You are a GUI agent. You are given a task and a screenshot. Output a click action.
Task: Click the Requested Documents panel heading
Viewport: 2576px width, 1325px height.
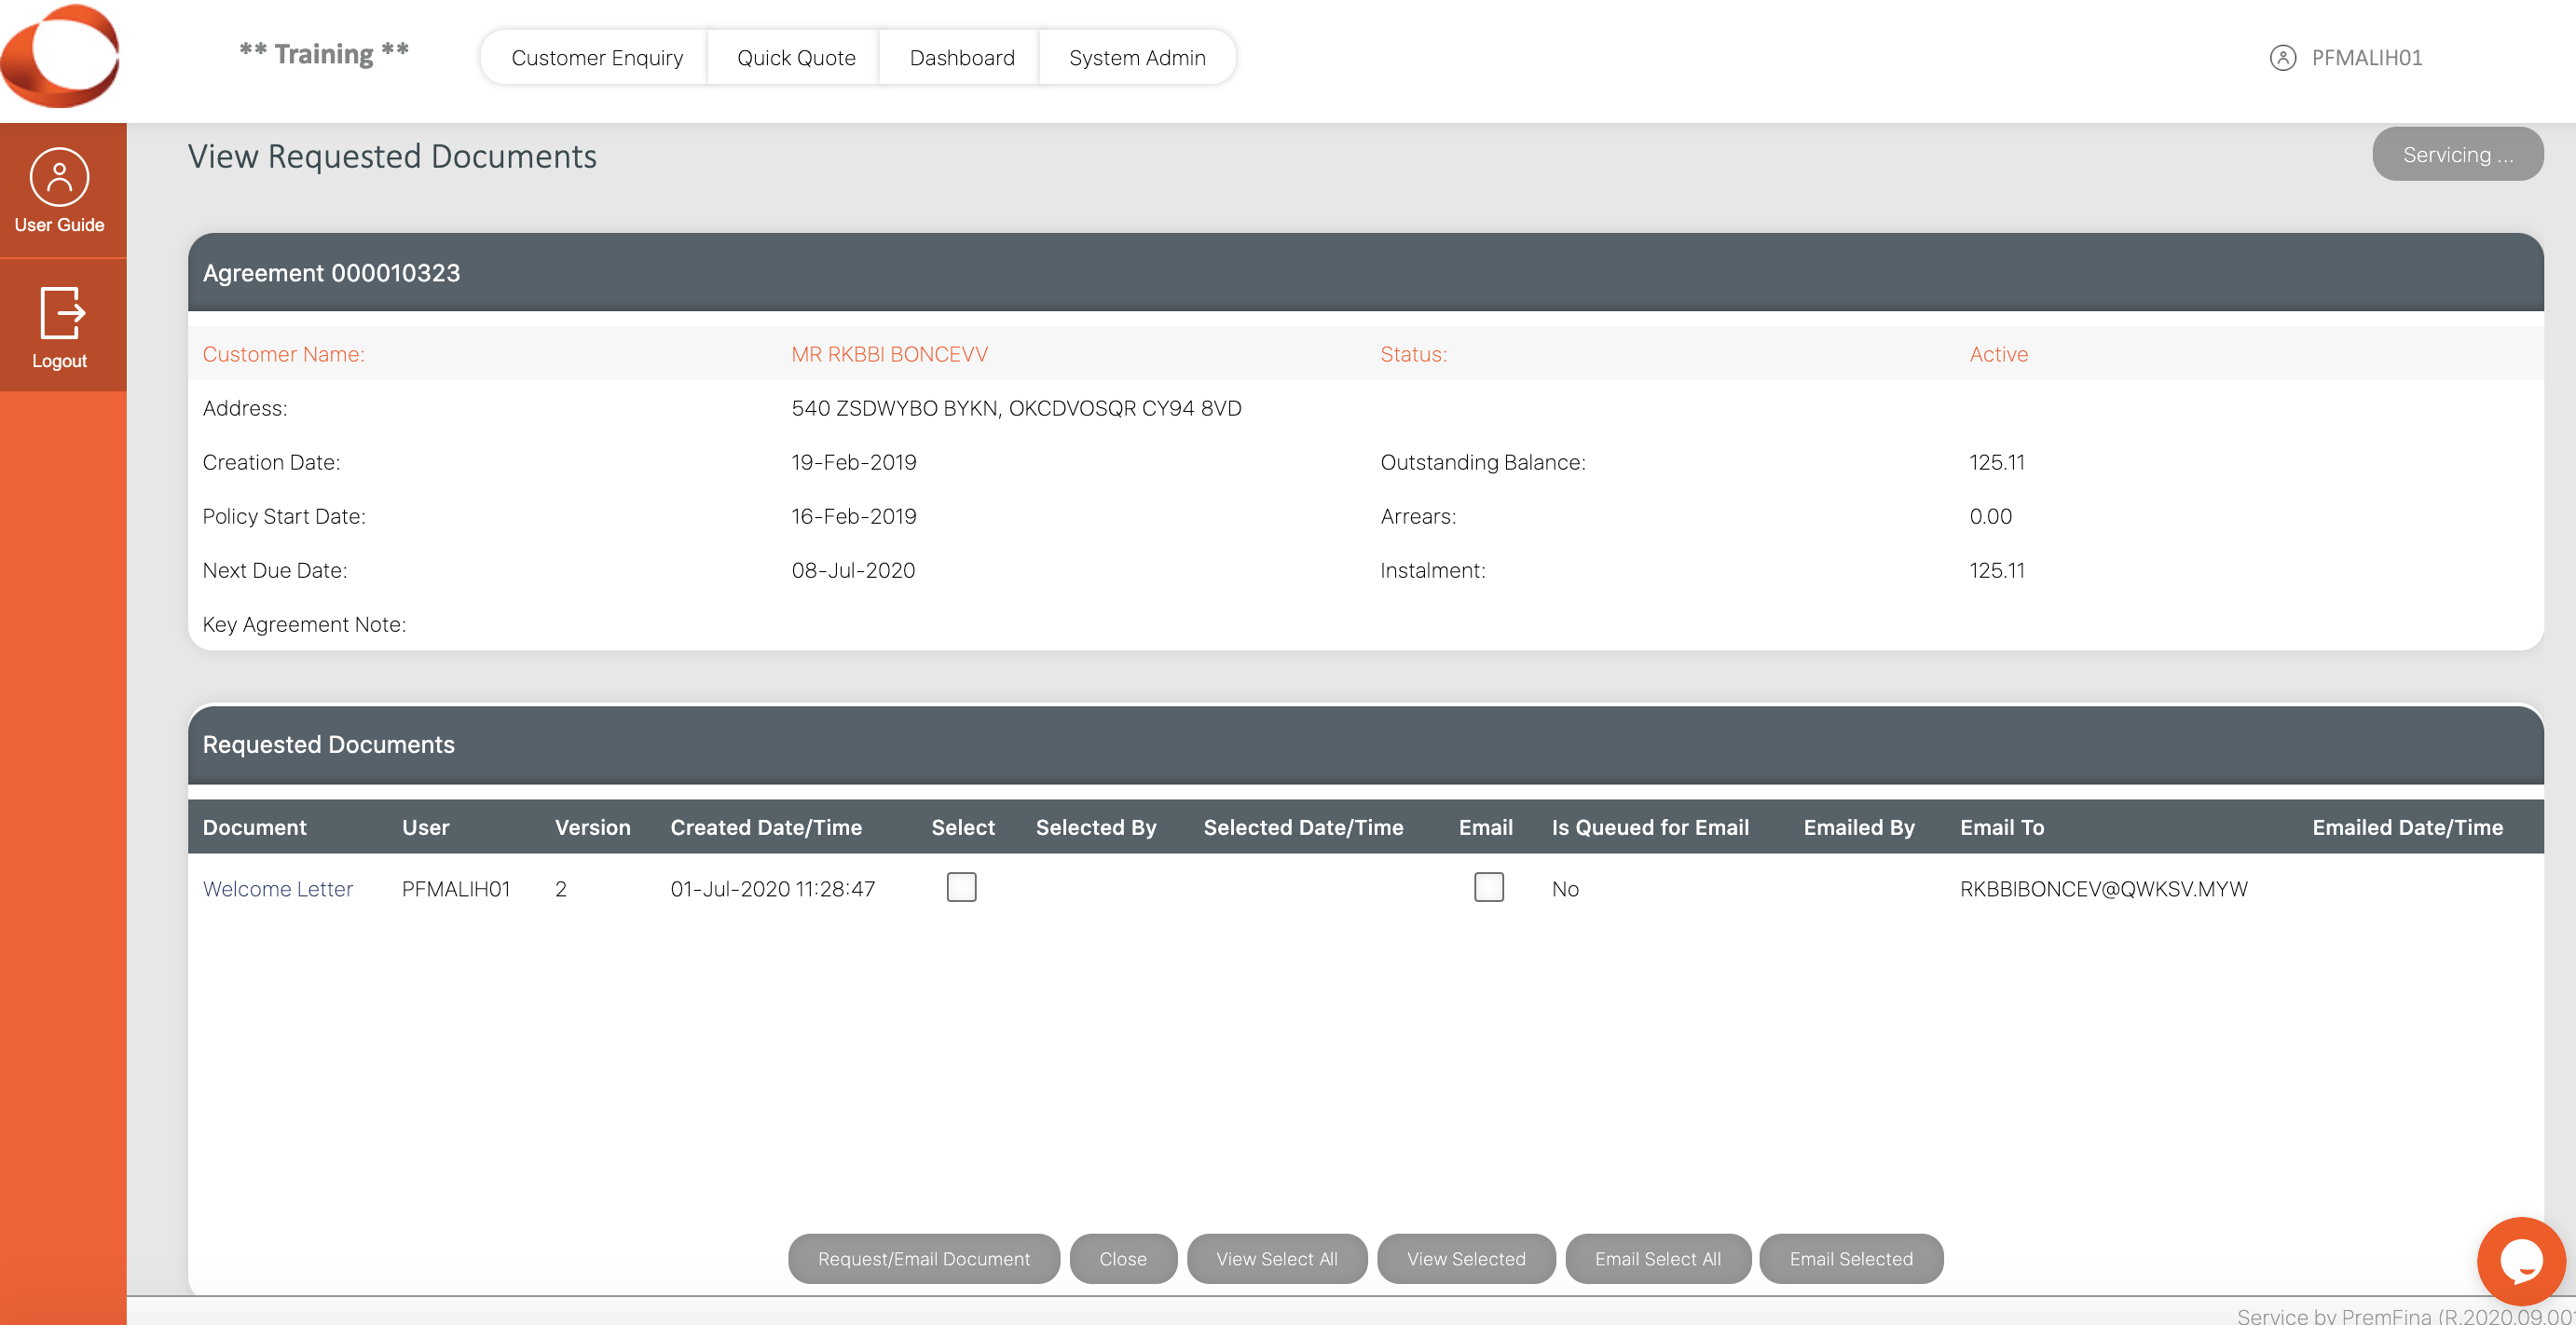[x=328, y=745]
